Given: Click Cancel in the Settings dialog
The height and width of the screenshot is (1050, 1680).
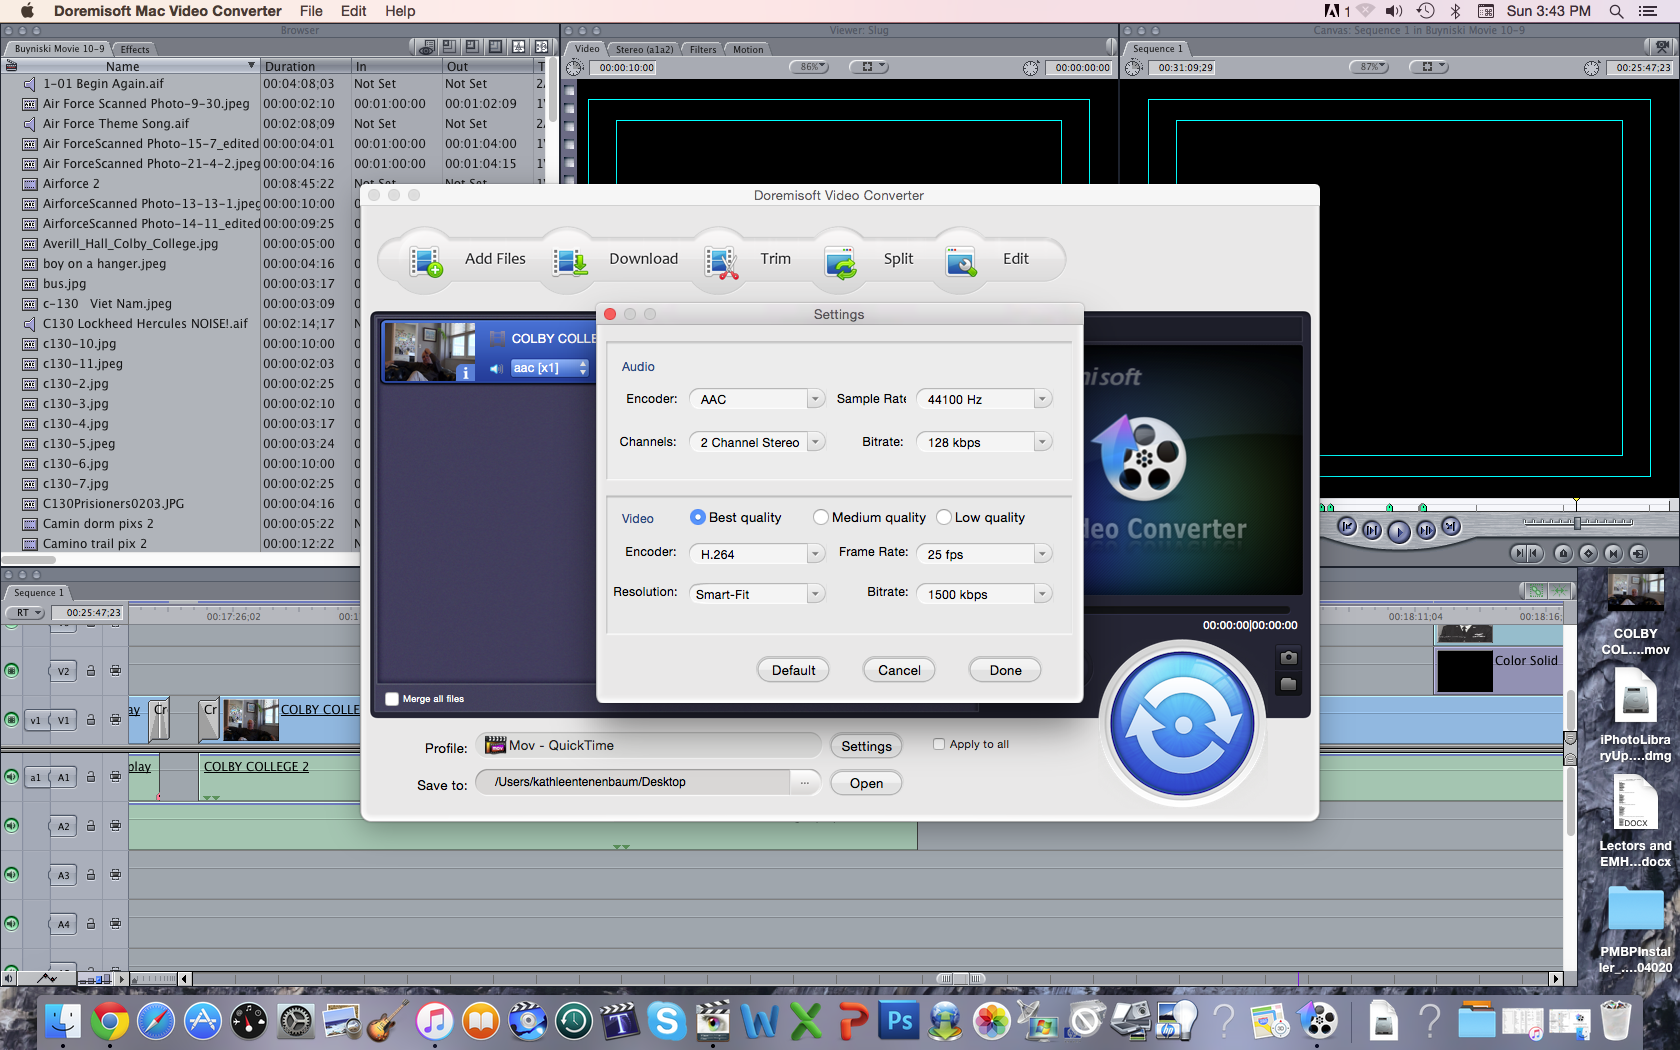Looking at the screenshot, I should click(x=899, y=670).
